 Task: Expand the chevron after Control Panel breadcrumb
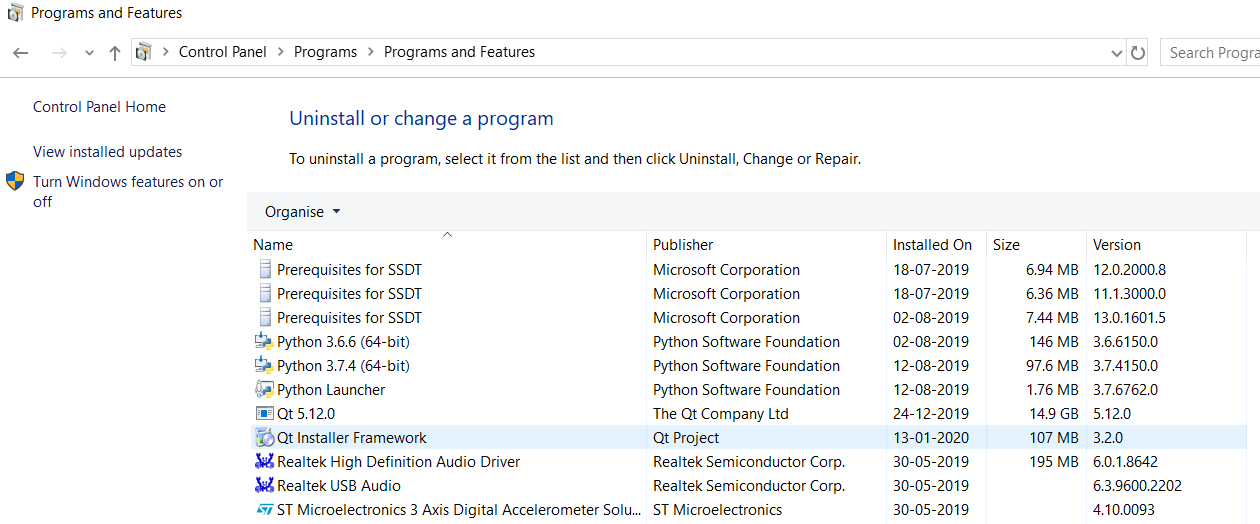[280, 52]
